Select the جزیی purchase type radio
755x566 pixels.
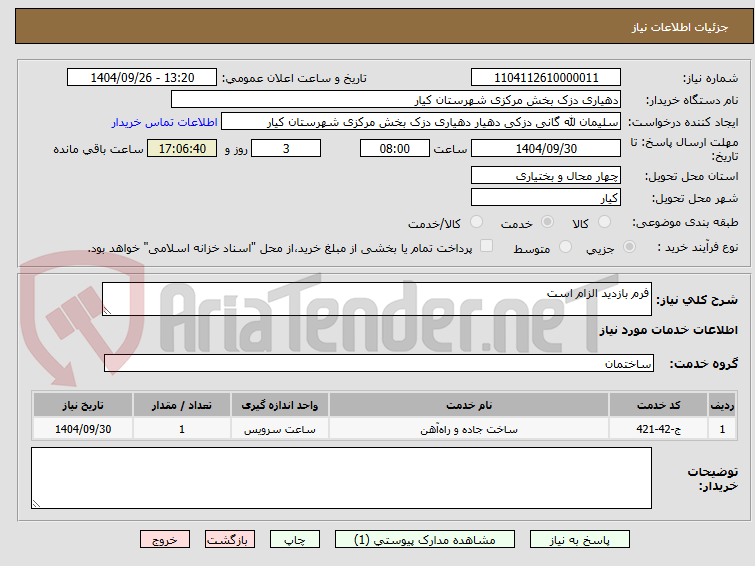(x=629, y=247)
